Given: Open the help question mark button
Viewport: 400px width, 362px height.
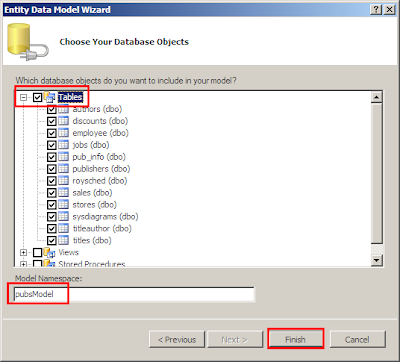Looking at the screenshot, I should pos(376,10).
